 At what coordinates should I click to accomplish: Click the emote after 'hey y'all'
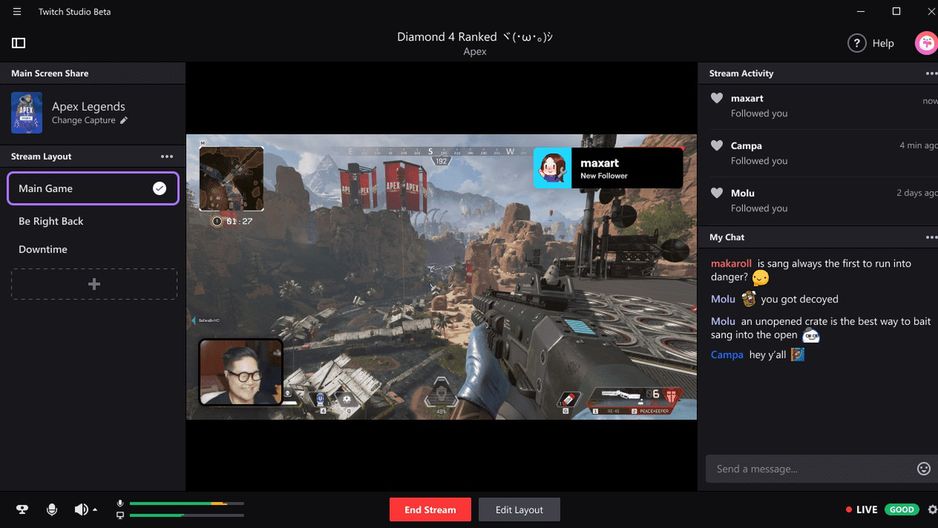click(798, 355)
